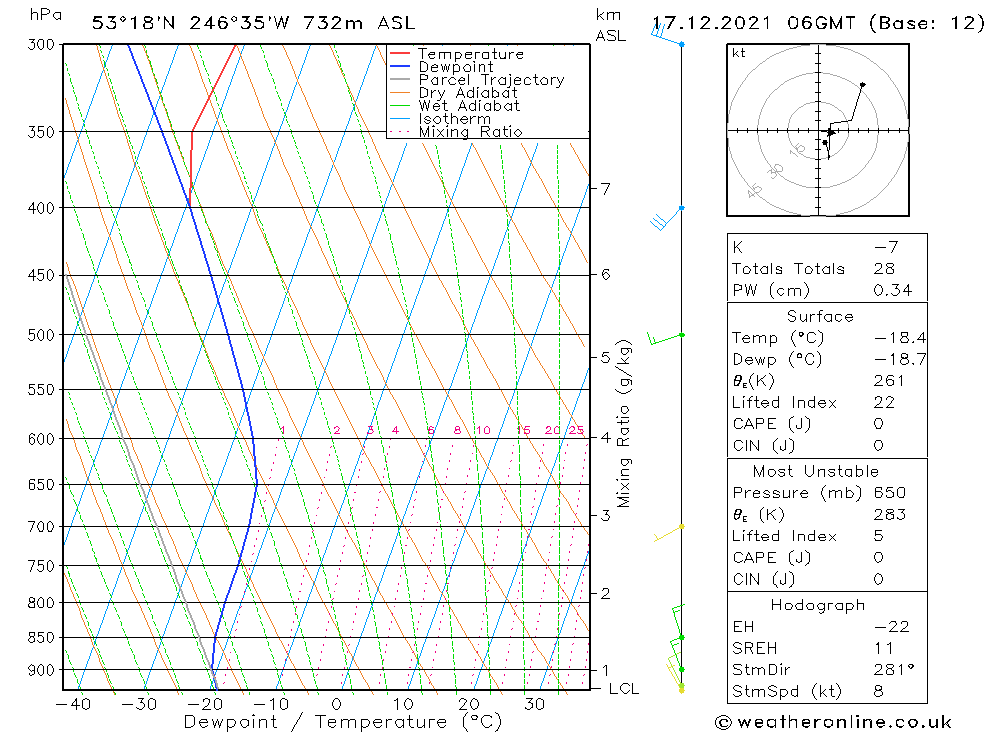The width and height of the screenshot is (1000, 733).
Task: Click the PW (cm) value 0.34
Action: 893,291
